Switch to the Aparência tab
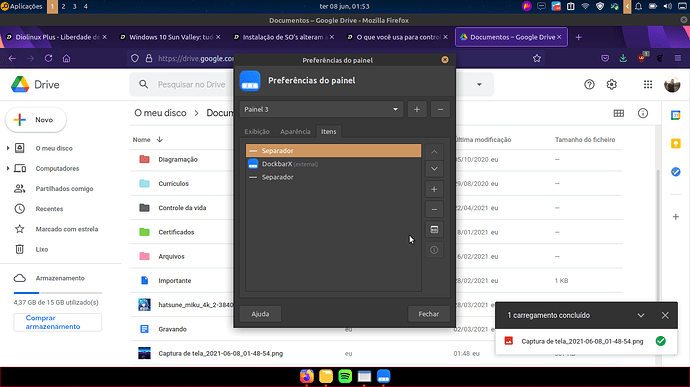Screen dimensions: 690x387 (x=295, y=132)
